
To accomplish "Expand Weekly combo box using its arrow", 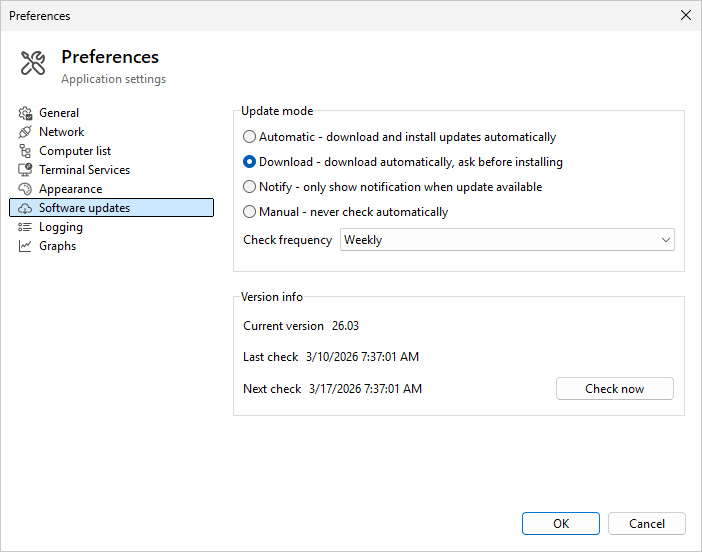I will coord(665,240).
